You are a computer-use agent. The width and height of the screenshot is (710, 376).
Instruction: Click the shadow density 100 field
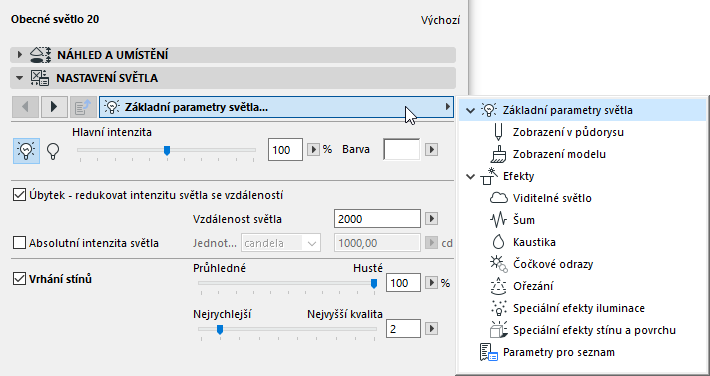point(403,283)
